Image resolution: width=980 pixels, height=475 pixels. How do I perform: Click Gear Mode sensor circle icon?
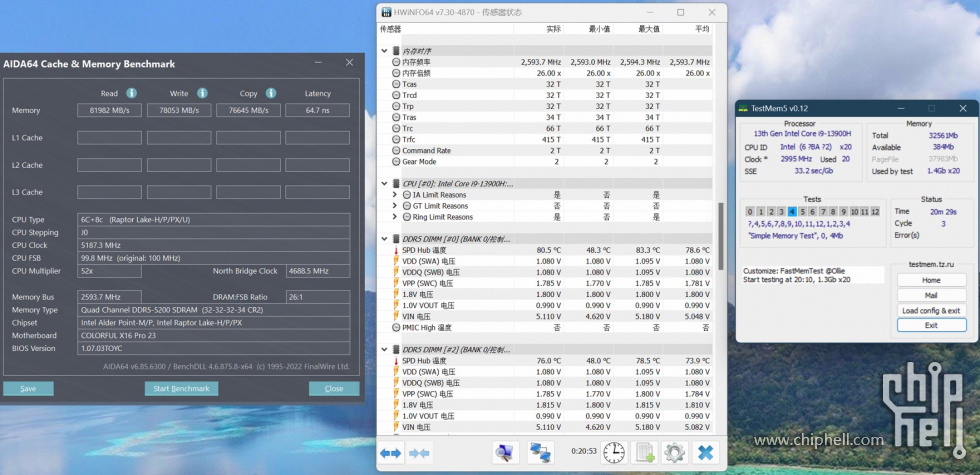396,162
